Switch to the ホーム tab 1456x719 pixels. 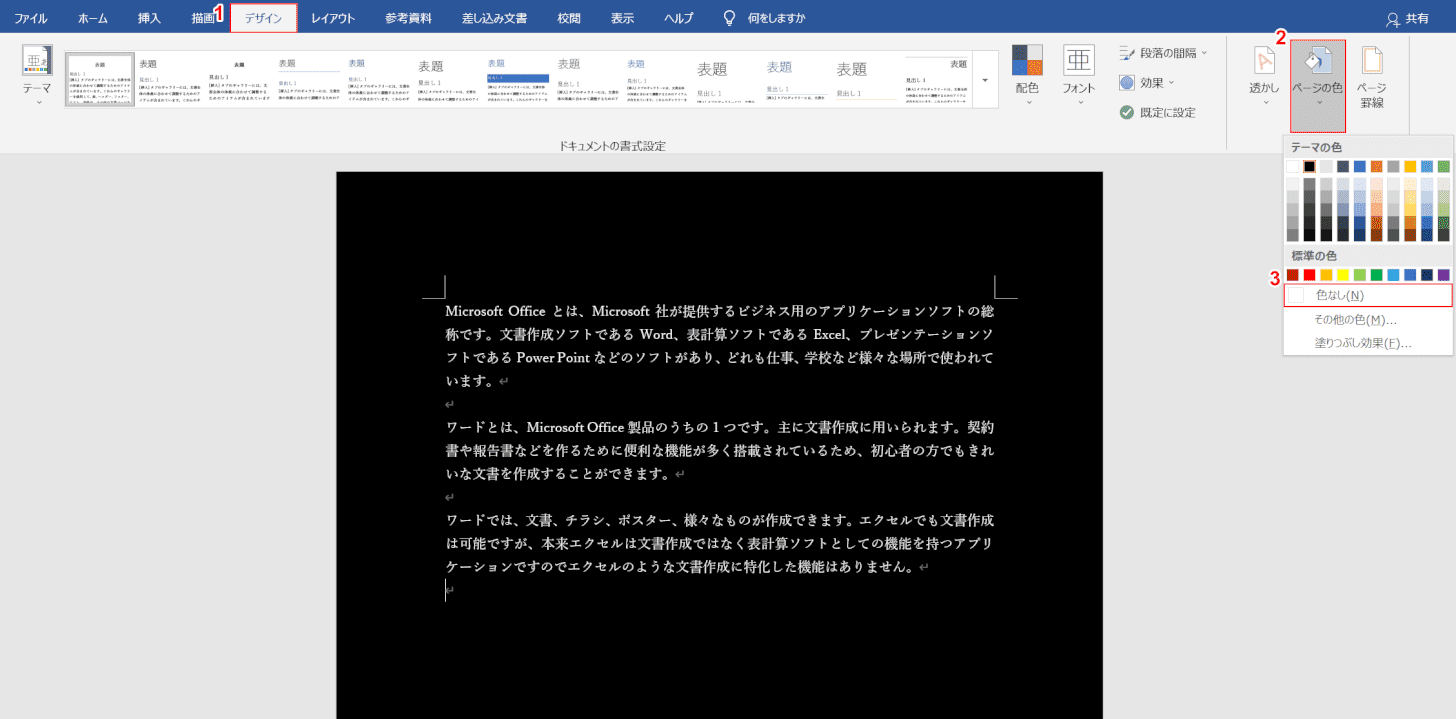(x=93, y=18)
